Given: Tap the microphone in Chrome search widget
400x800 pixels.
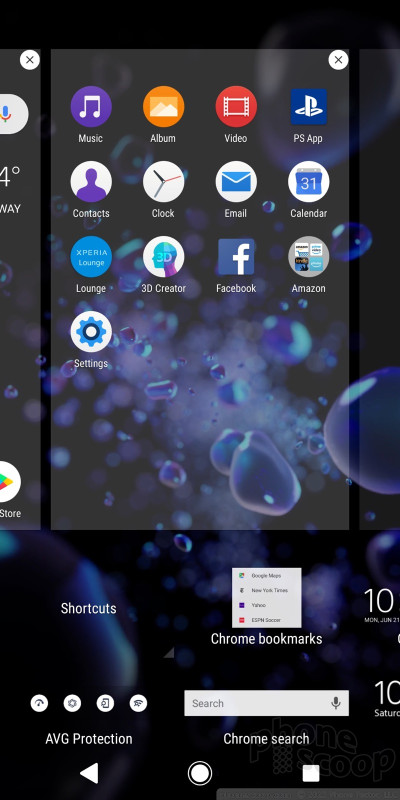Looking at the screenshot, I should (336, 703).
